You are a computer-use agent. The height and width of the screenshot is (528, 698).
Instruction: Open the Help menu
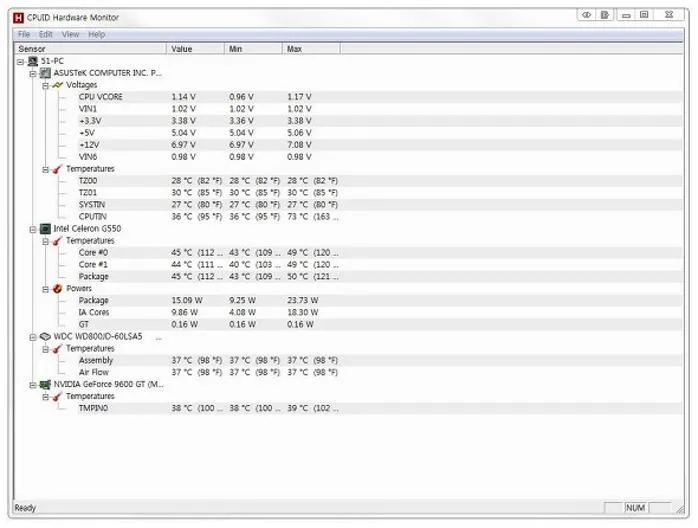[x=97, y=34]
